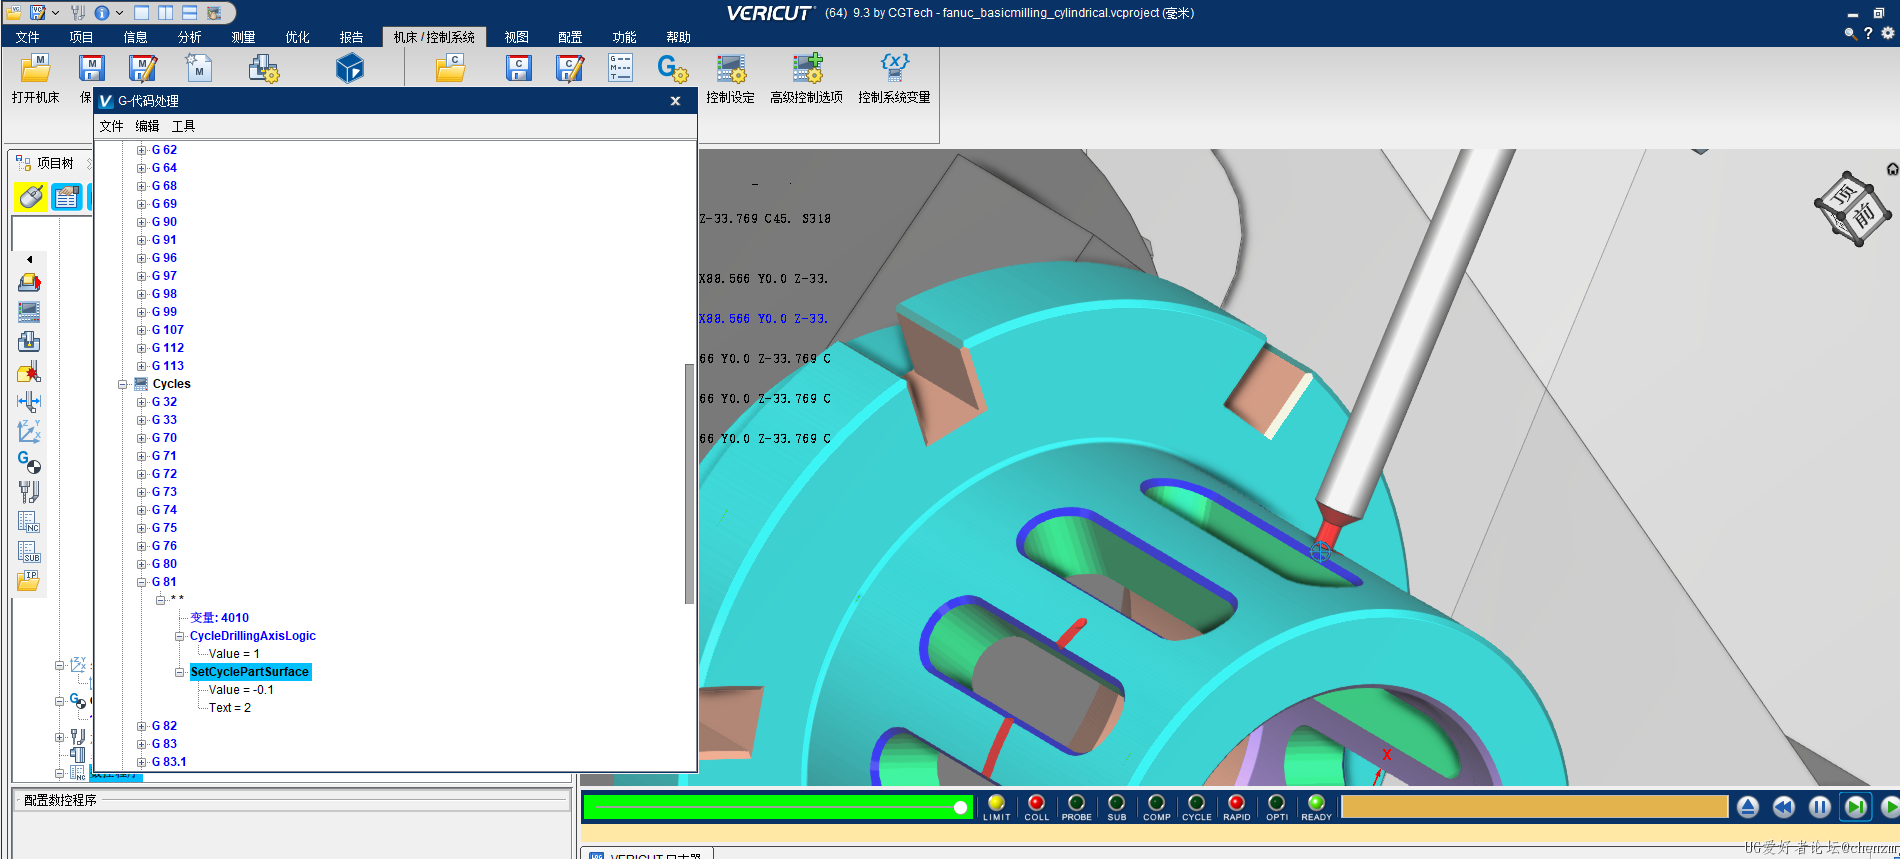Click the info icon in quick access bar

(102, 13)
